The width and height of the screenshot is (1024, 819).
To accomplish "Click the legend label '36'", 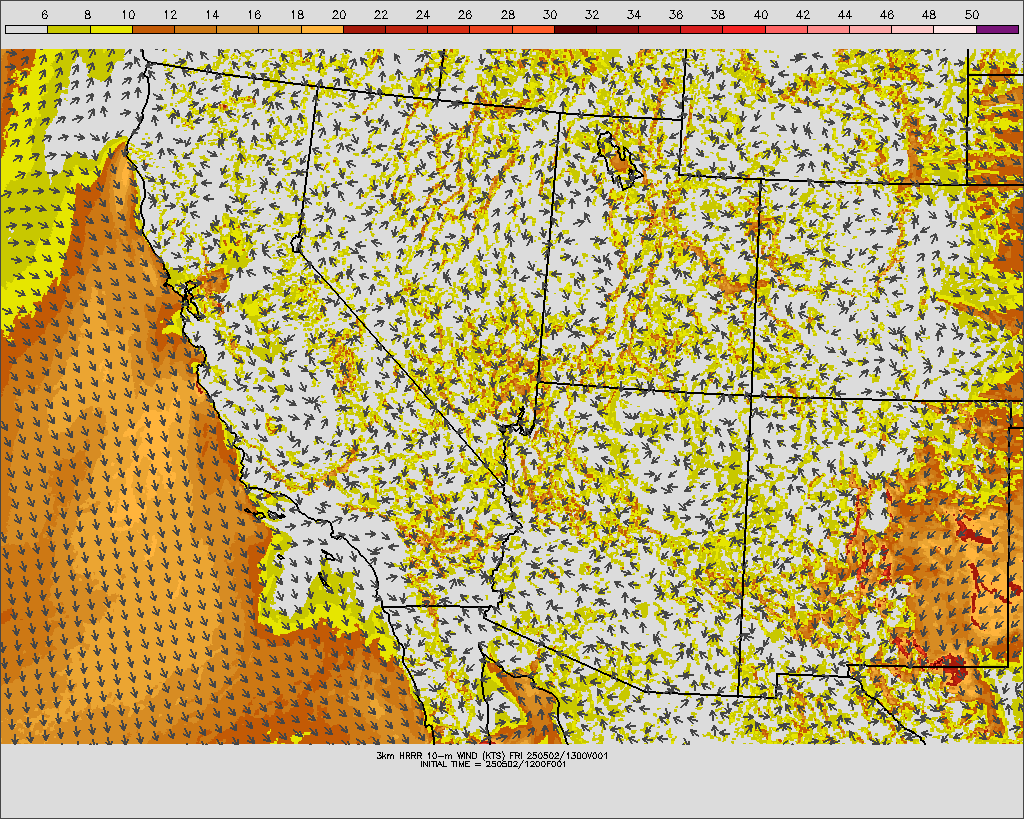I will click(x=677, y=14).
